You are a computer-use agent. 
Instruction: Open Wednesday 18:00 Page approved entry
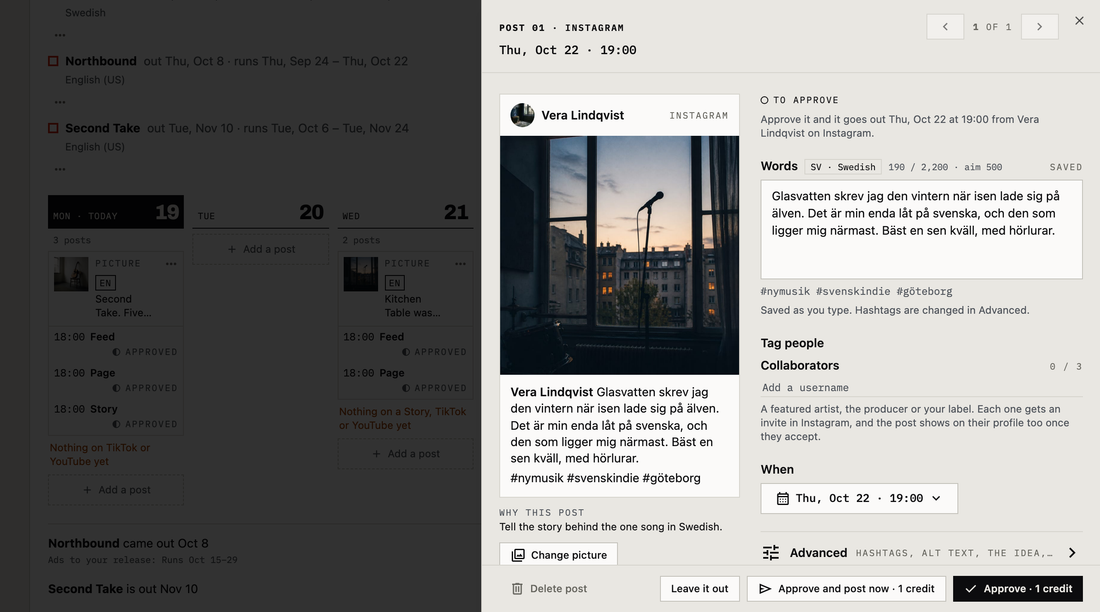(x=405, y=380)
